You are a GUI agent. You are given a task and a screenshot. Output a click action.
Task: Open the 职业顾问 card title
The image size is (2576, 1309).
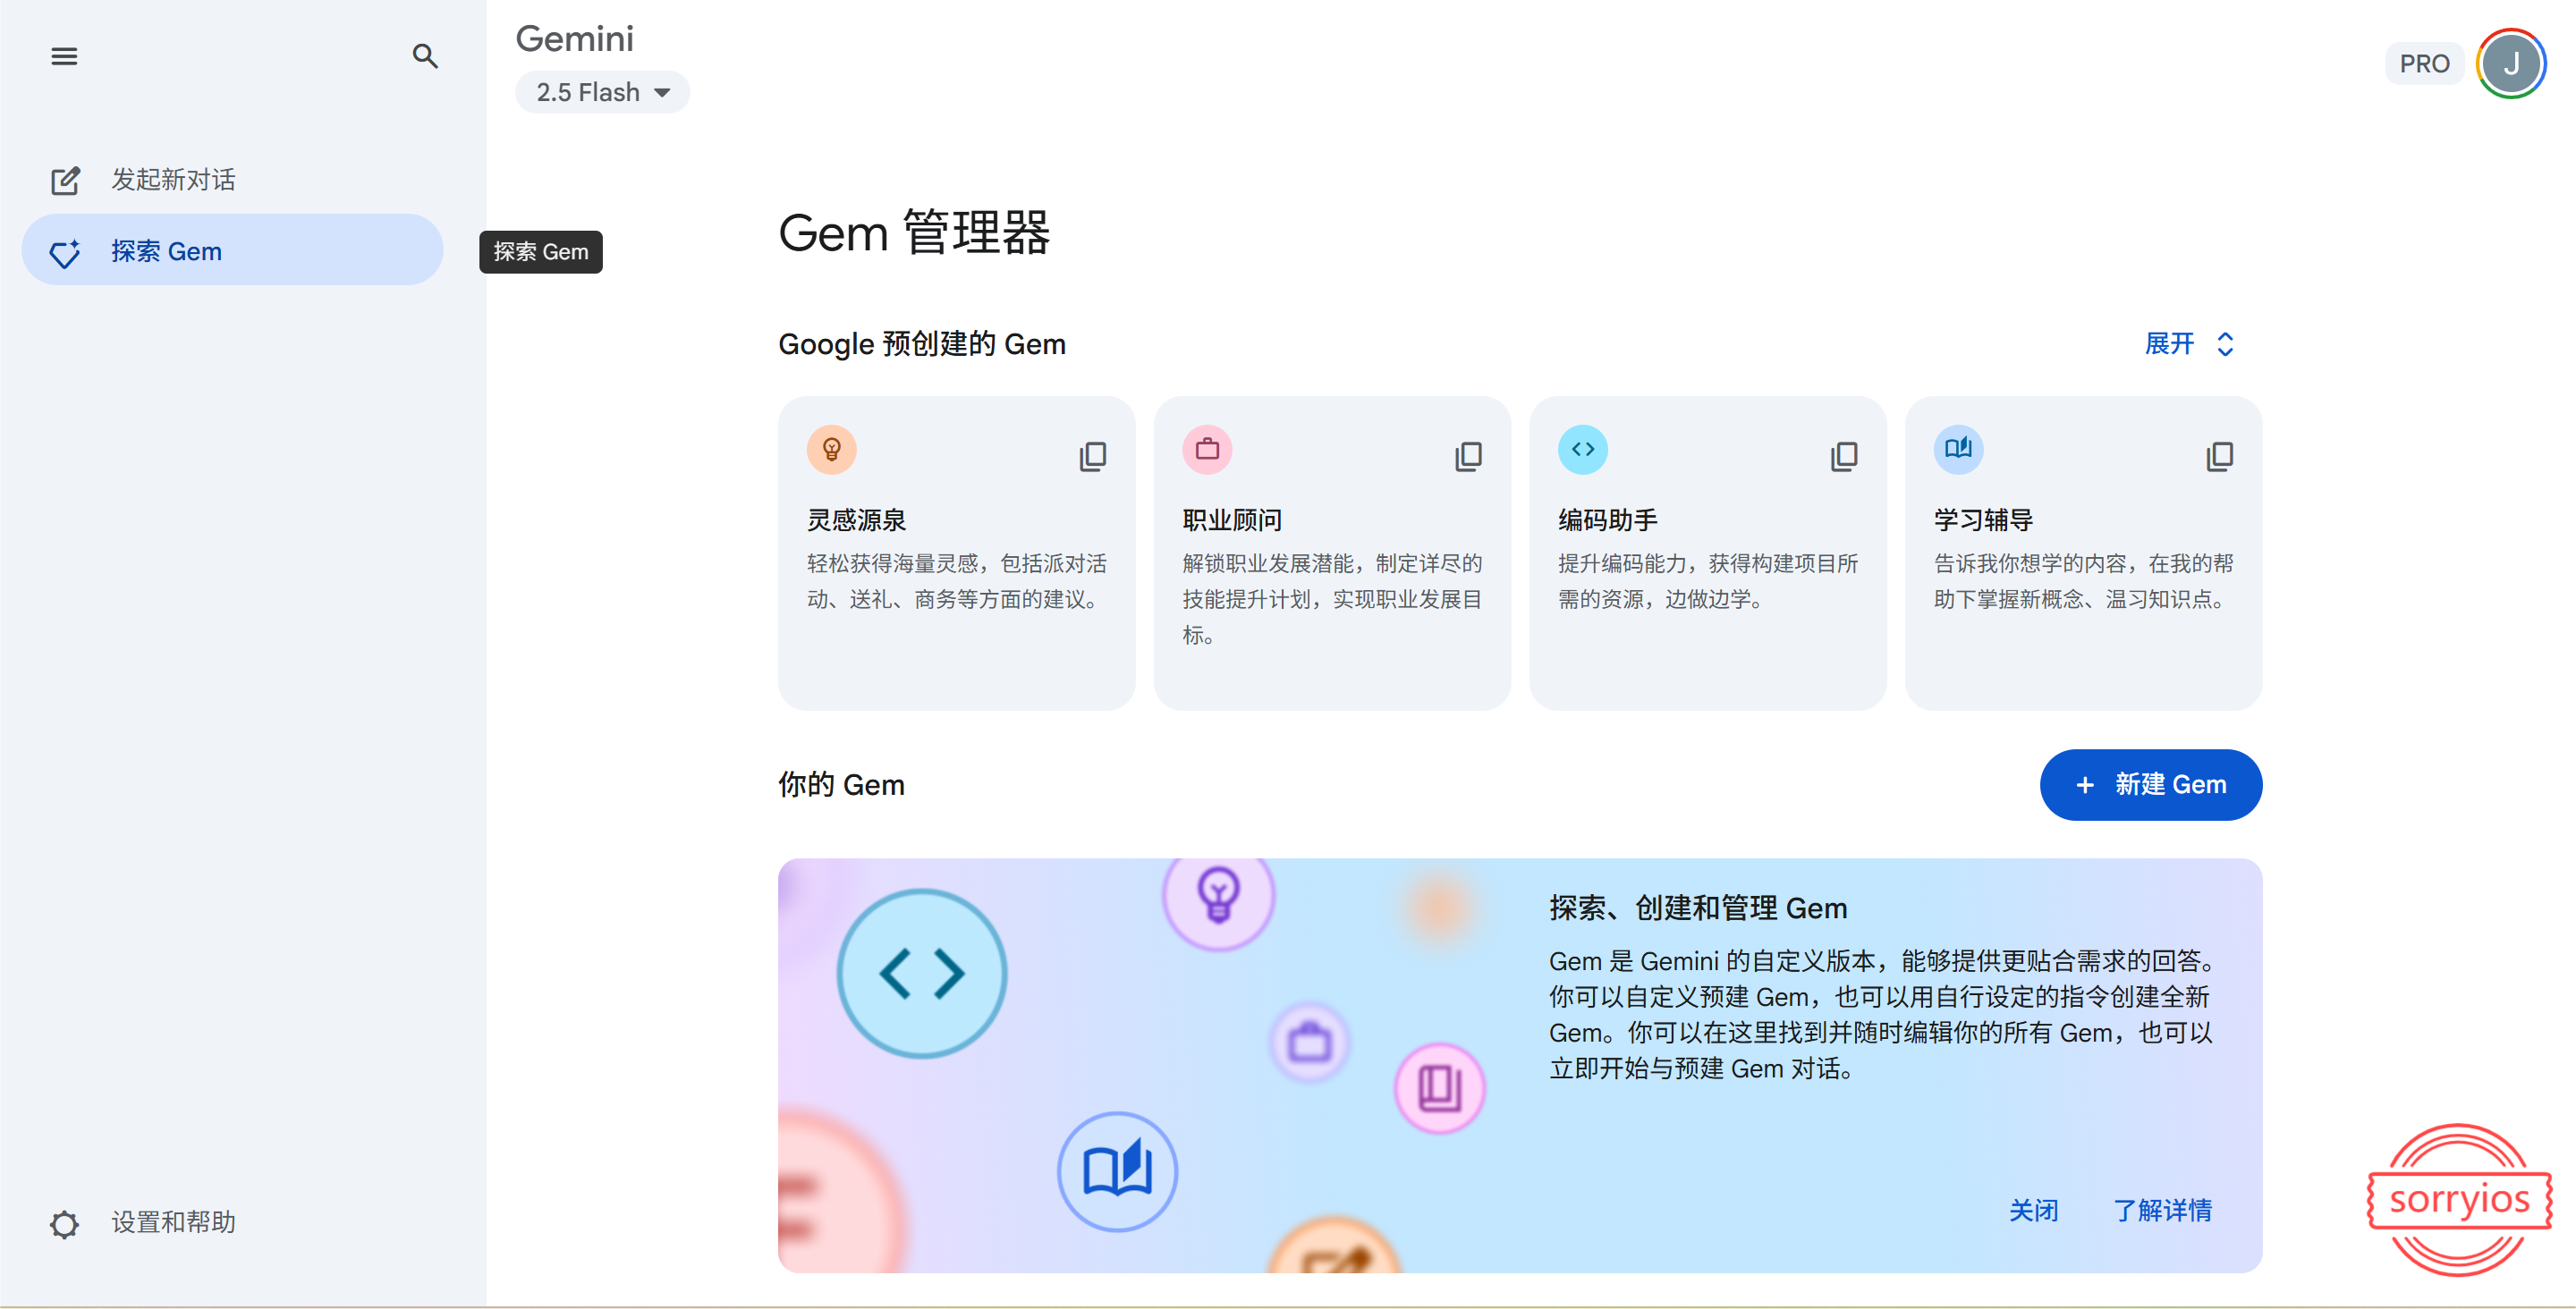(x=1232, y=520)
